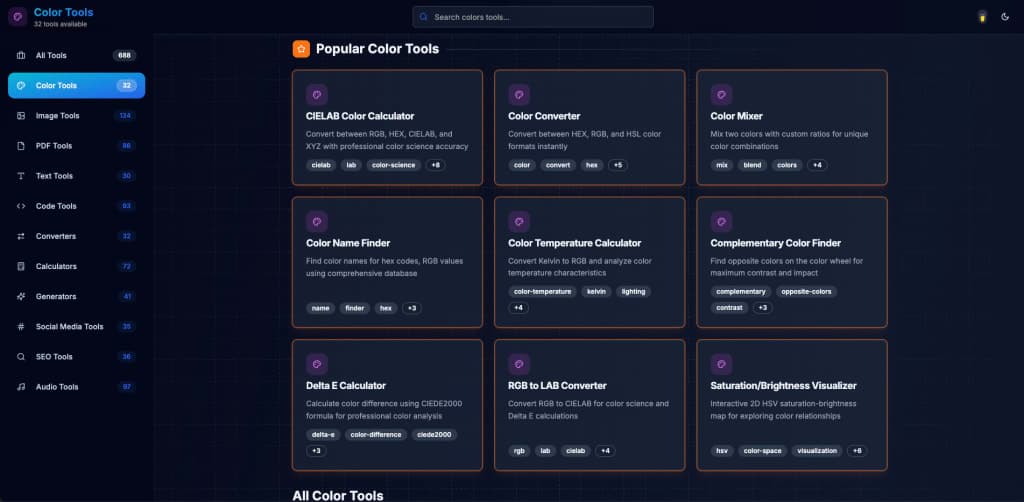
Task: Toggle dark mode with moon icon
Action: [1005, 17]
